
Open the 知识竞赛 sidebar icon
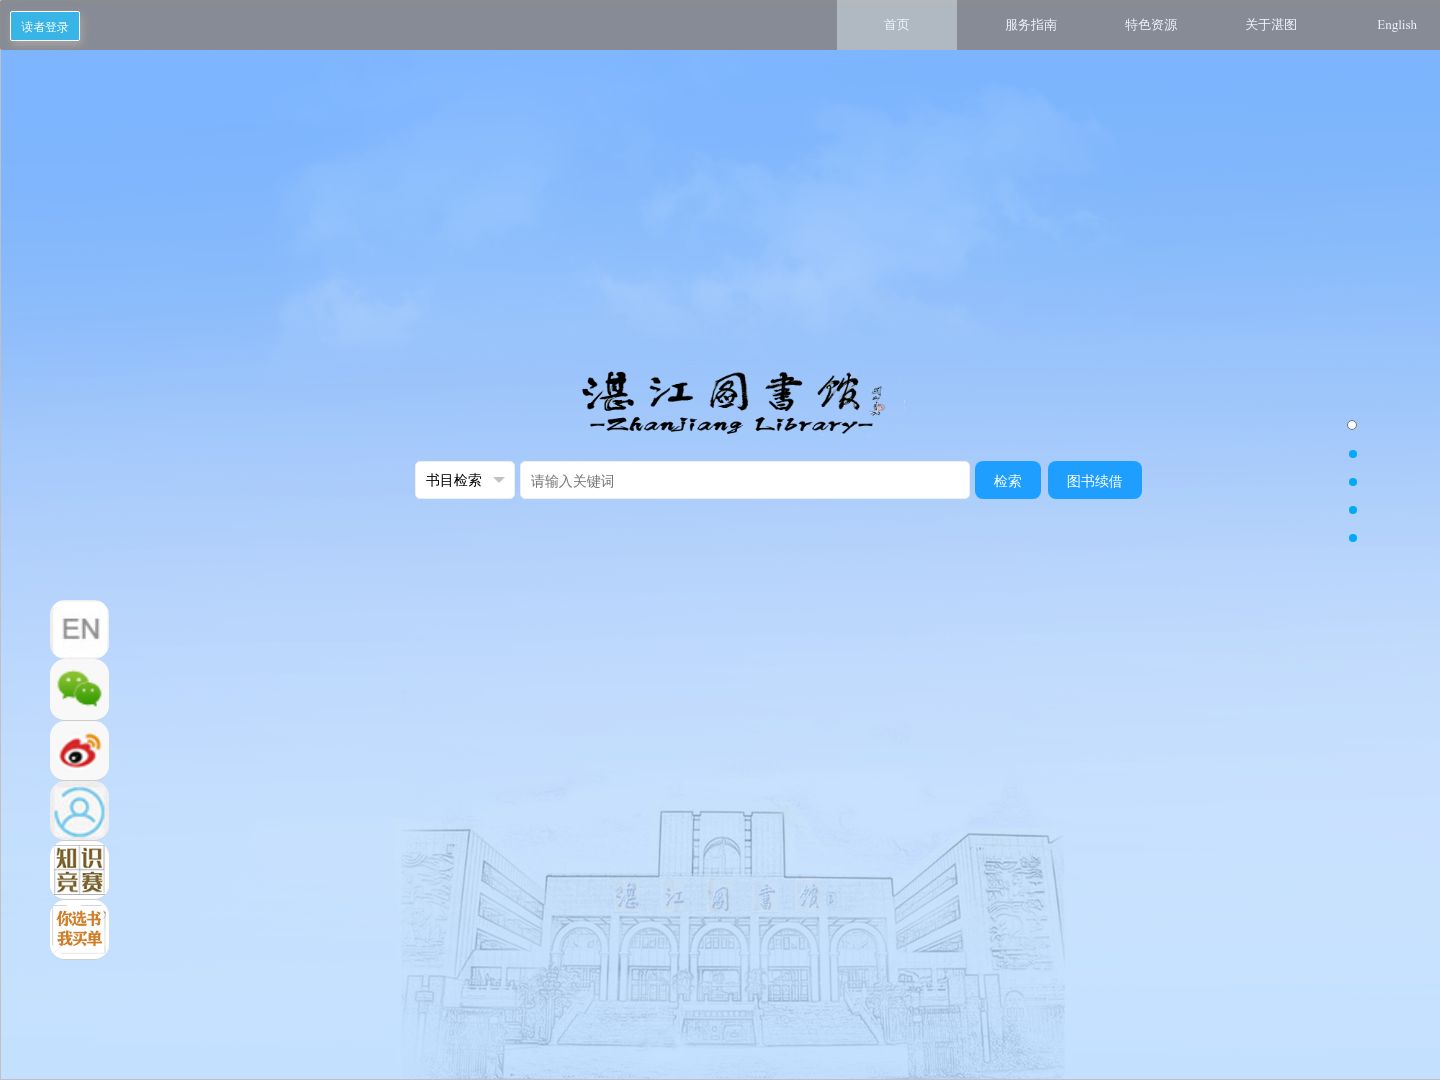80,870
